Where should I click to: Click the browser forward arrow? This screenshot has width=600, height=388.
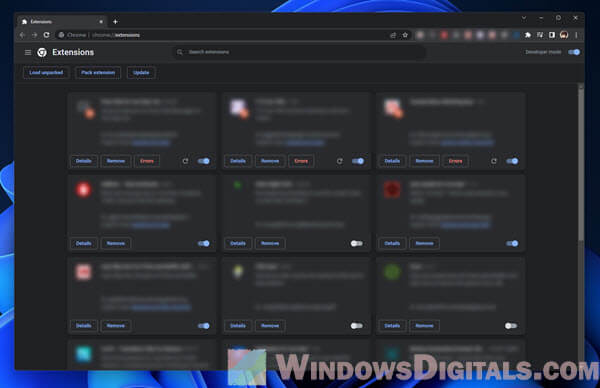click(x=34, y=35)
